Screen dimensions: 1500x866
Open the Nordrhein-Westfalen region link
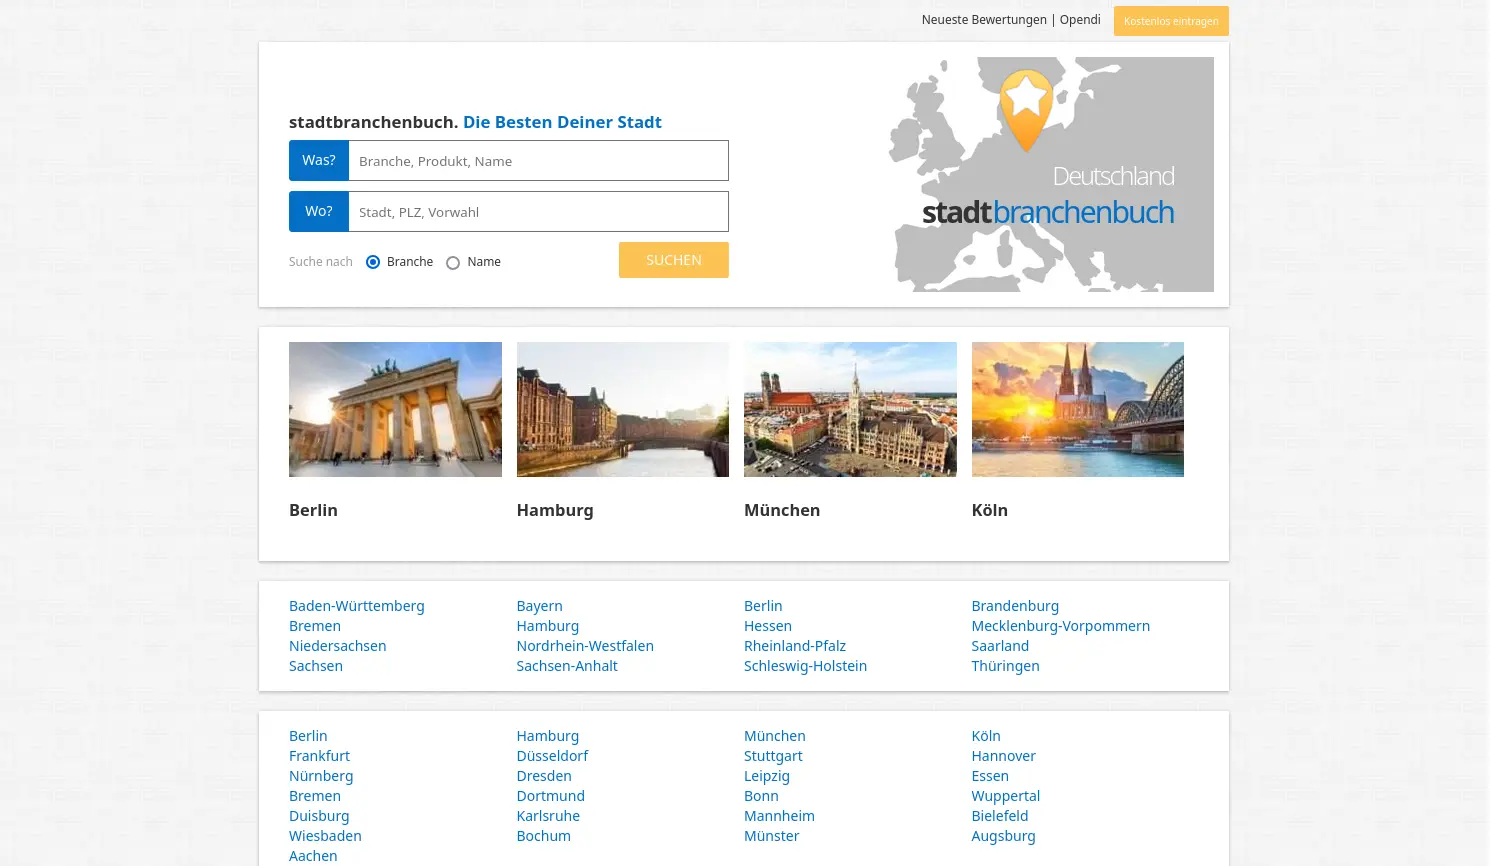tap(585, 645)
